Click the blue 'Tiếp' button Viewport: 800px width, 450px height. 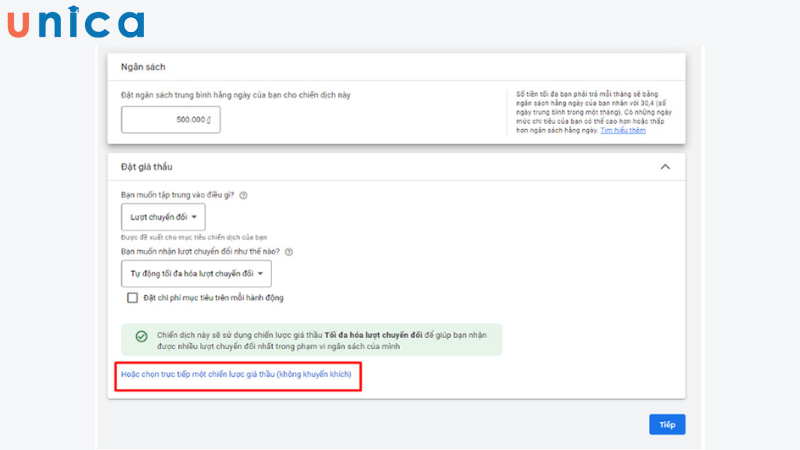(x=667, y=424)
